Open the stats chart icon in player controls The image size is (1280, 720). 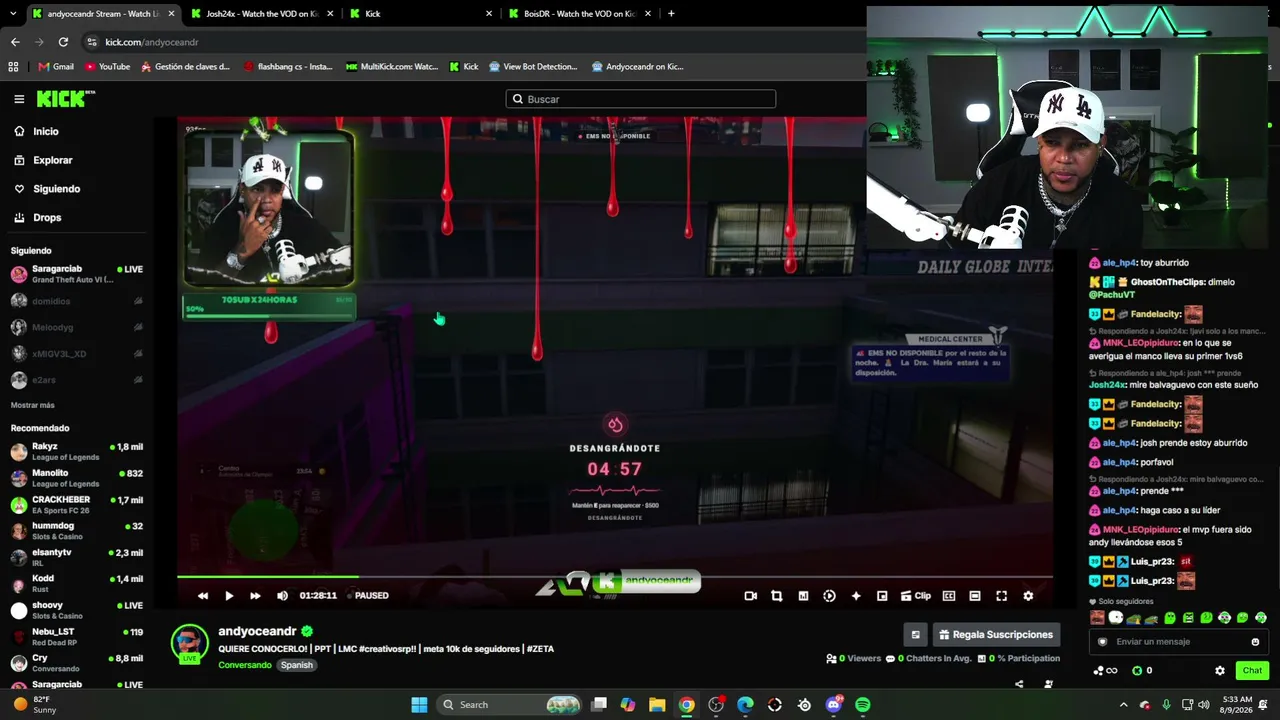pyautogui.click(x=803, y=596)
